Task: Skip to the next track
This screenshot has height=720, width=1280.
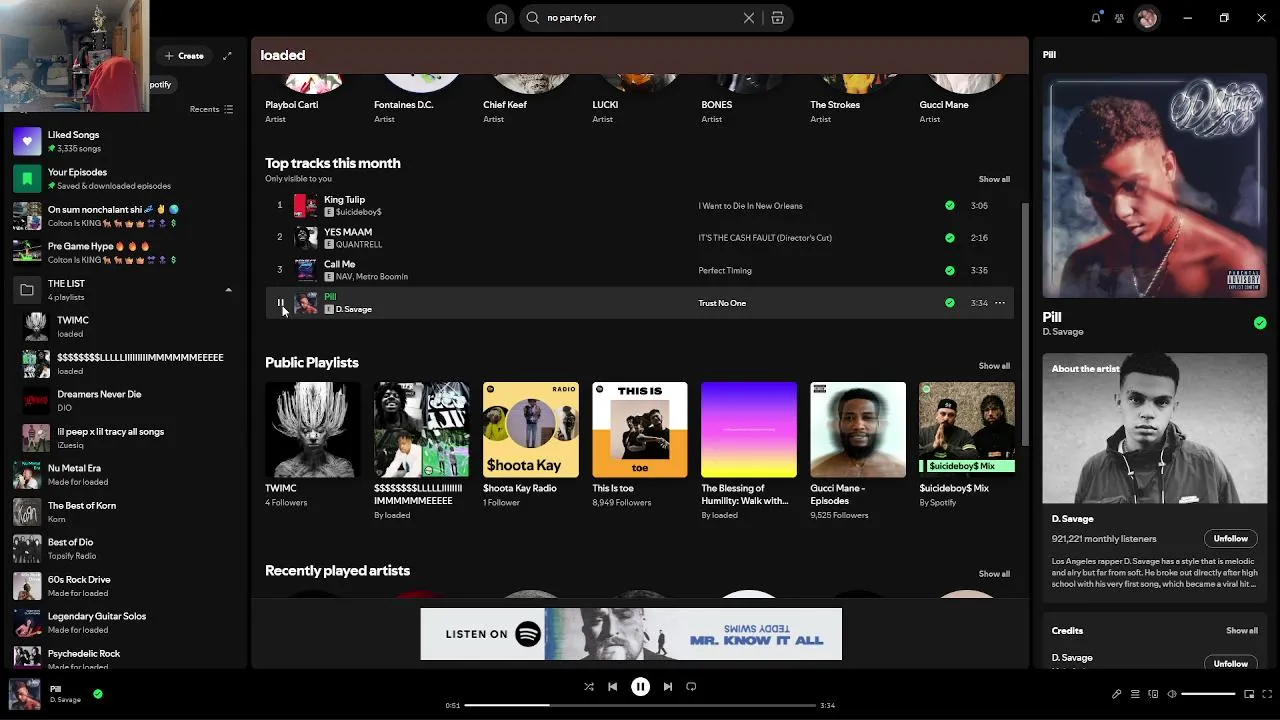Action: (x=668, y=687)
